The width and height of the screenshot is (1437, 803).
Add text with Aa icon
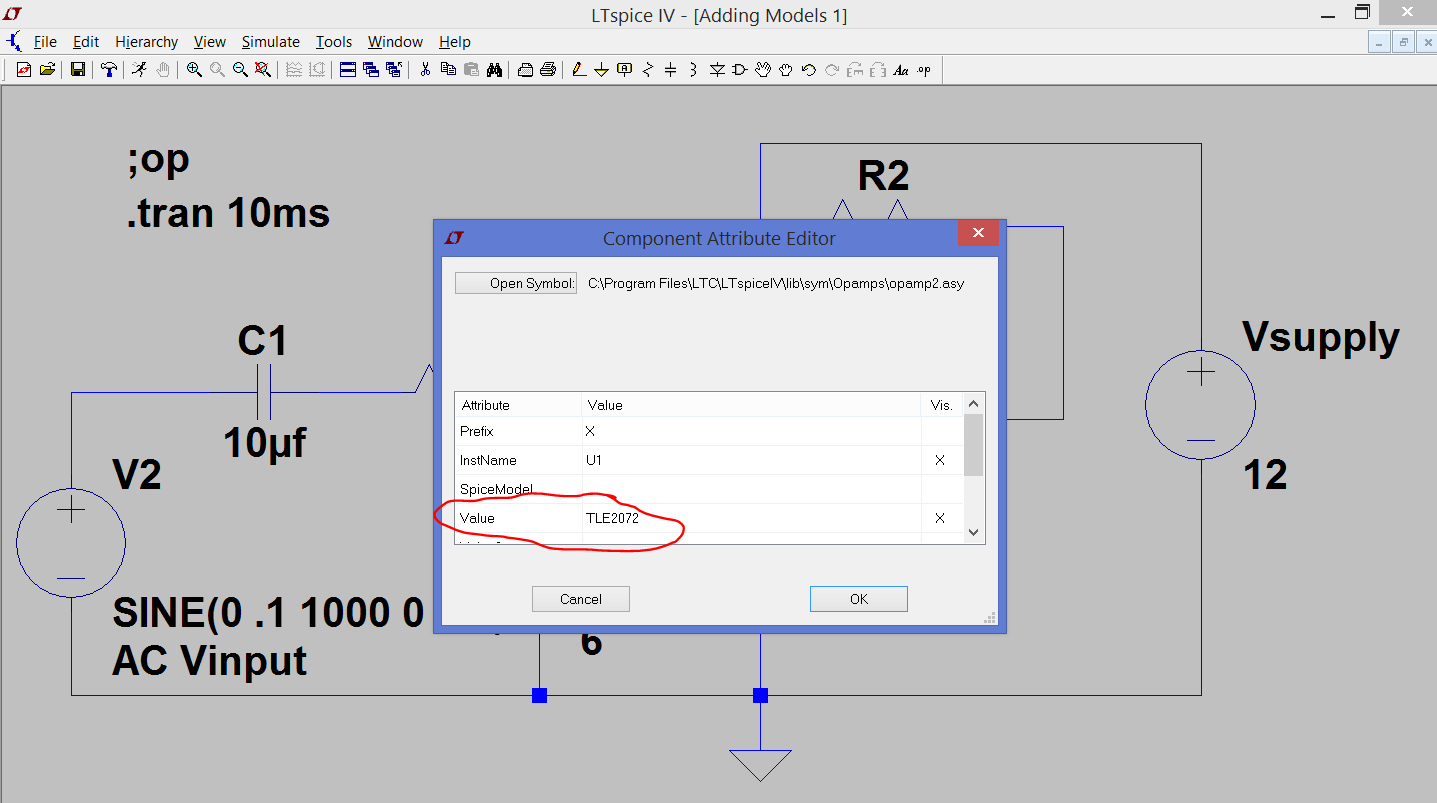[901, 70]
